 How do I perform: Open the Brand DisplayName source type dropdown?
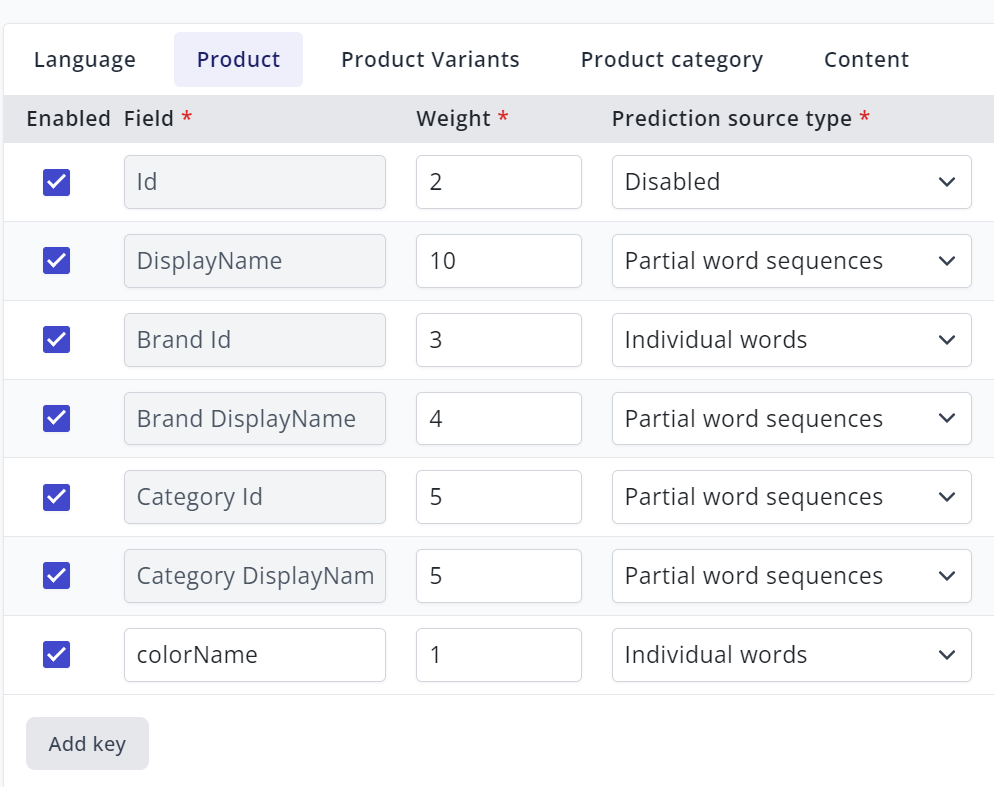click(790, 418)
